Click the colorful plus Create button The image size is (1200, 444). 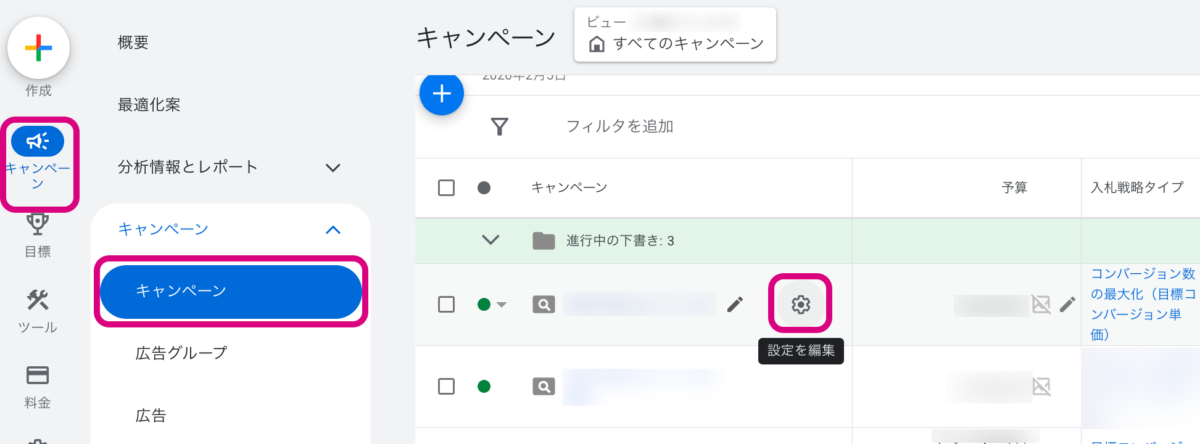[x=38, y=47]
